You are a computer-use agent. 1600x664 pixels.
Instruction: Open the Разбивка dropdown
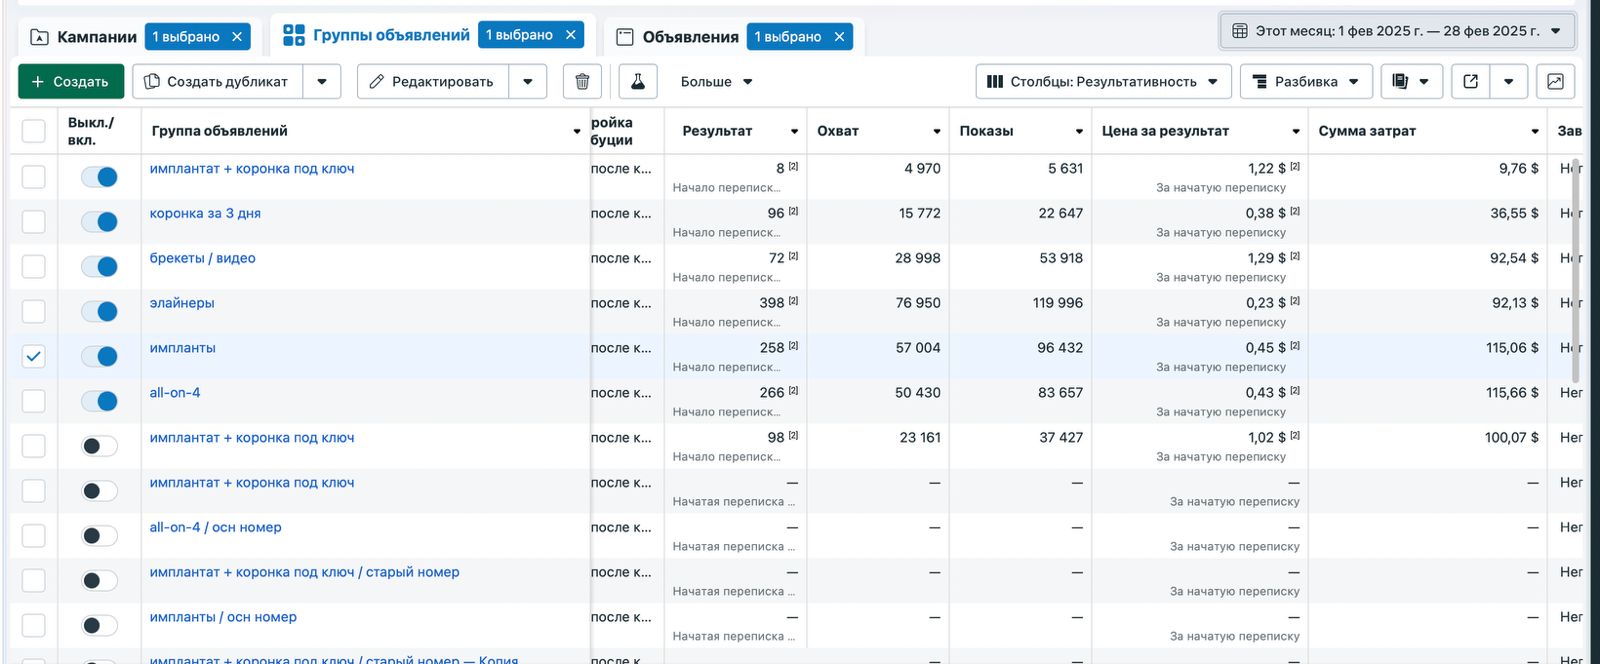(x=1304, y=82)
